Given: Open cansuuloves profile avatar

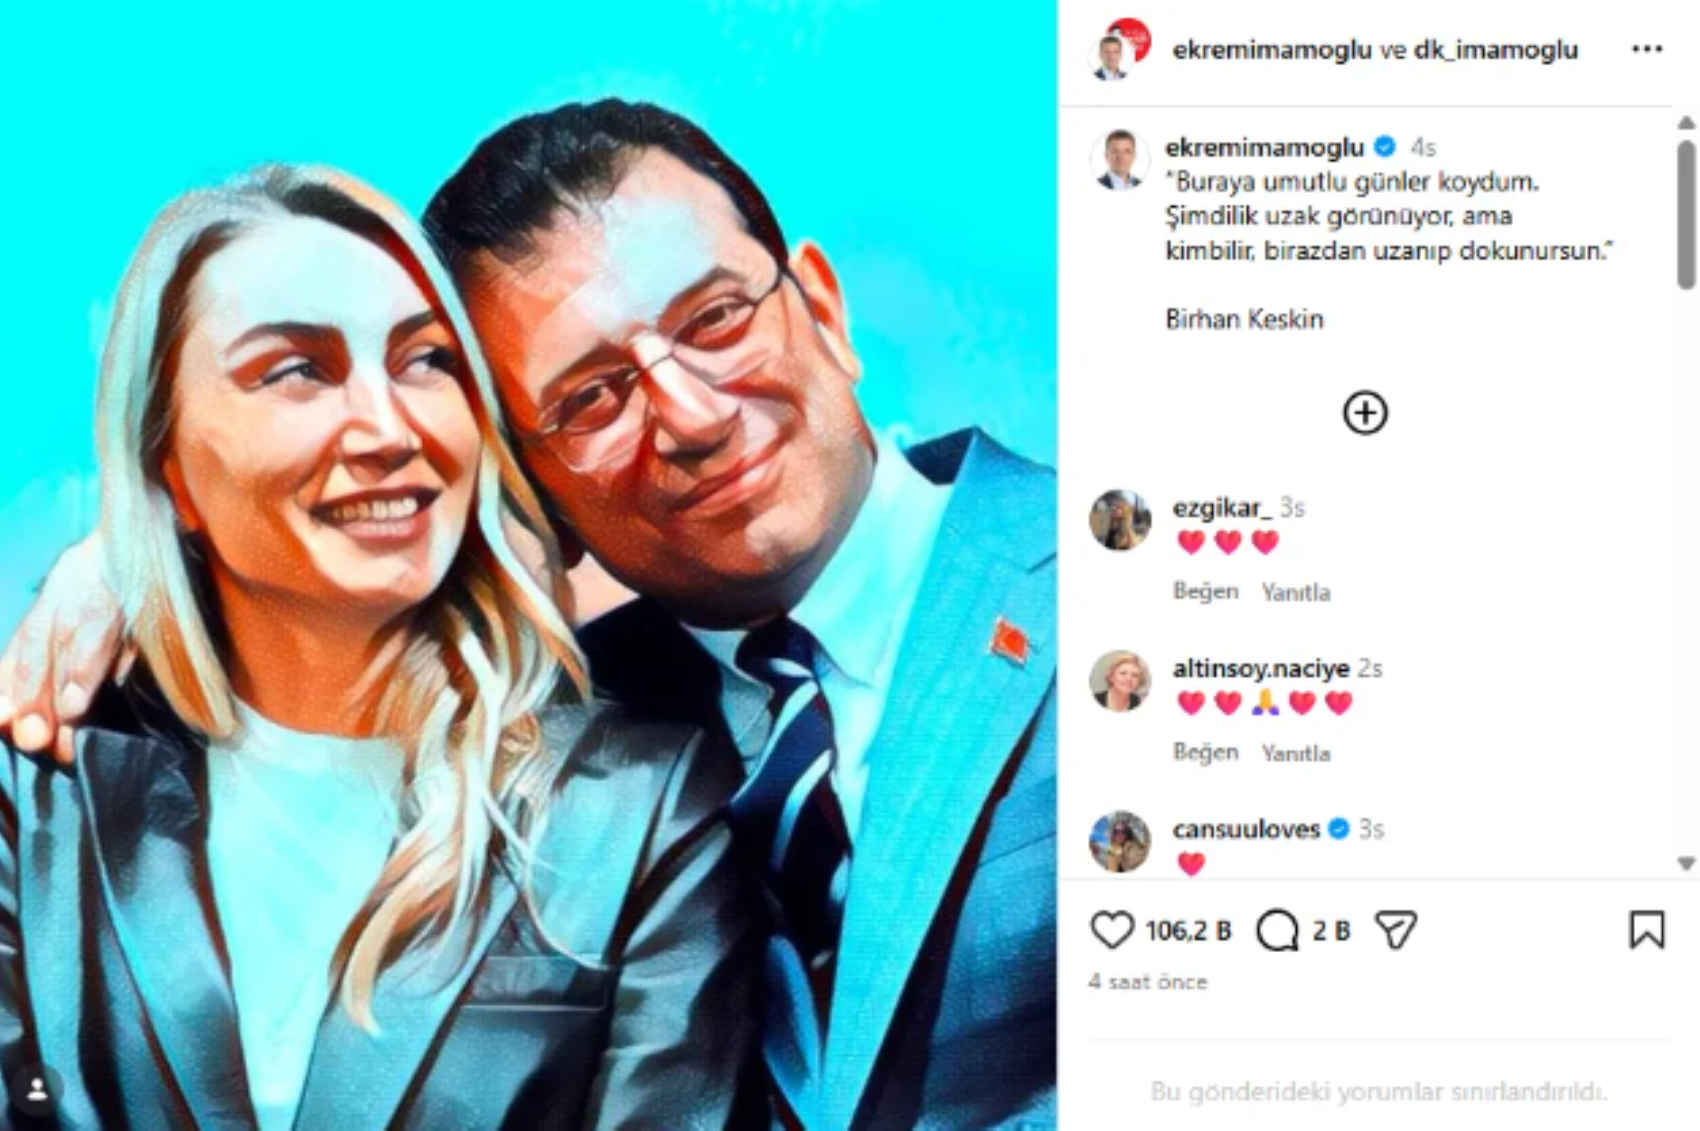Looking at the screenshot, I should [1120, 841].
